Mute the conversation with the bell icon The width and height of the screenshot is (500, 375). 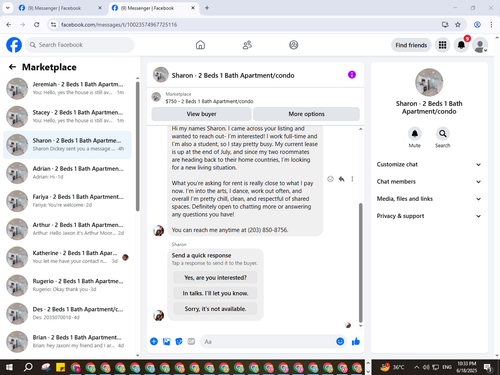point(415,134)
